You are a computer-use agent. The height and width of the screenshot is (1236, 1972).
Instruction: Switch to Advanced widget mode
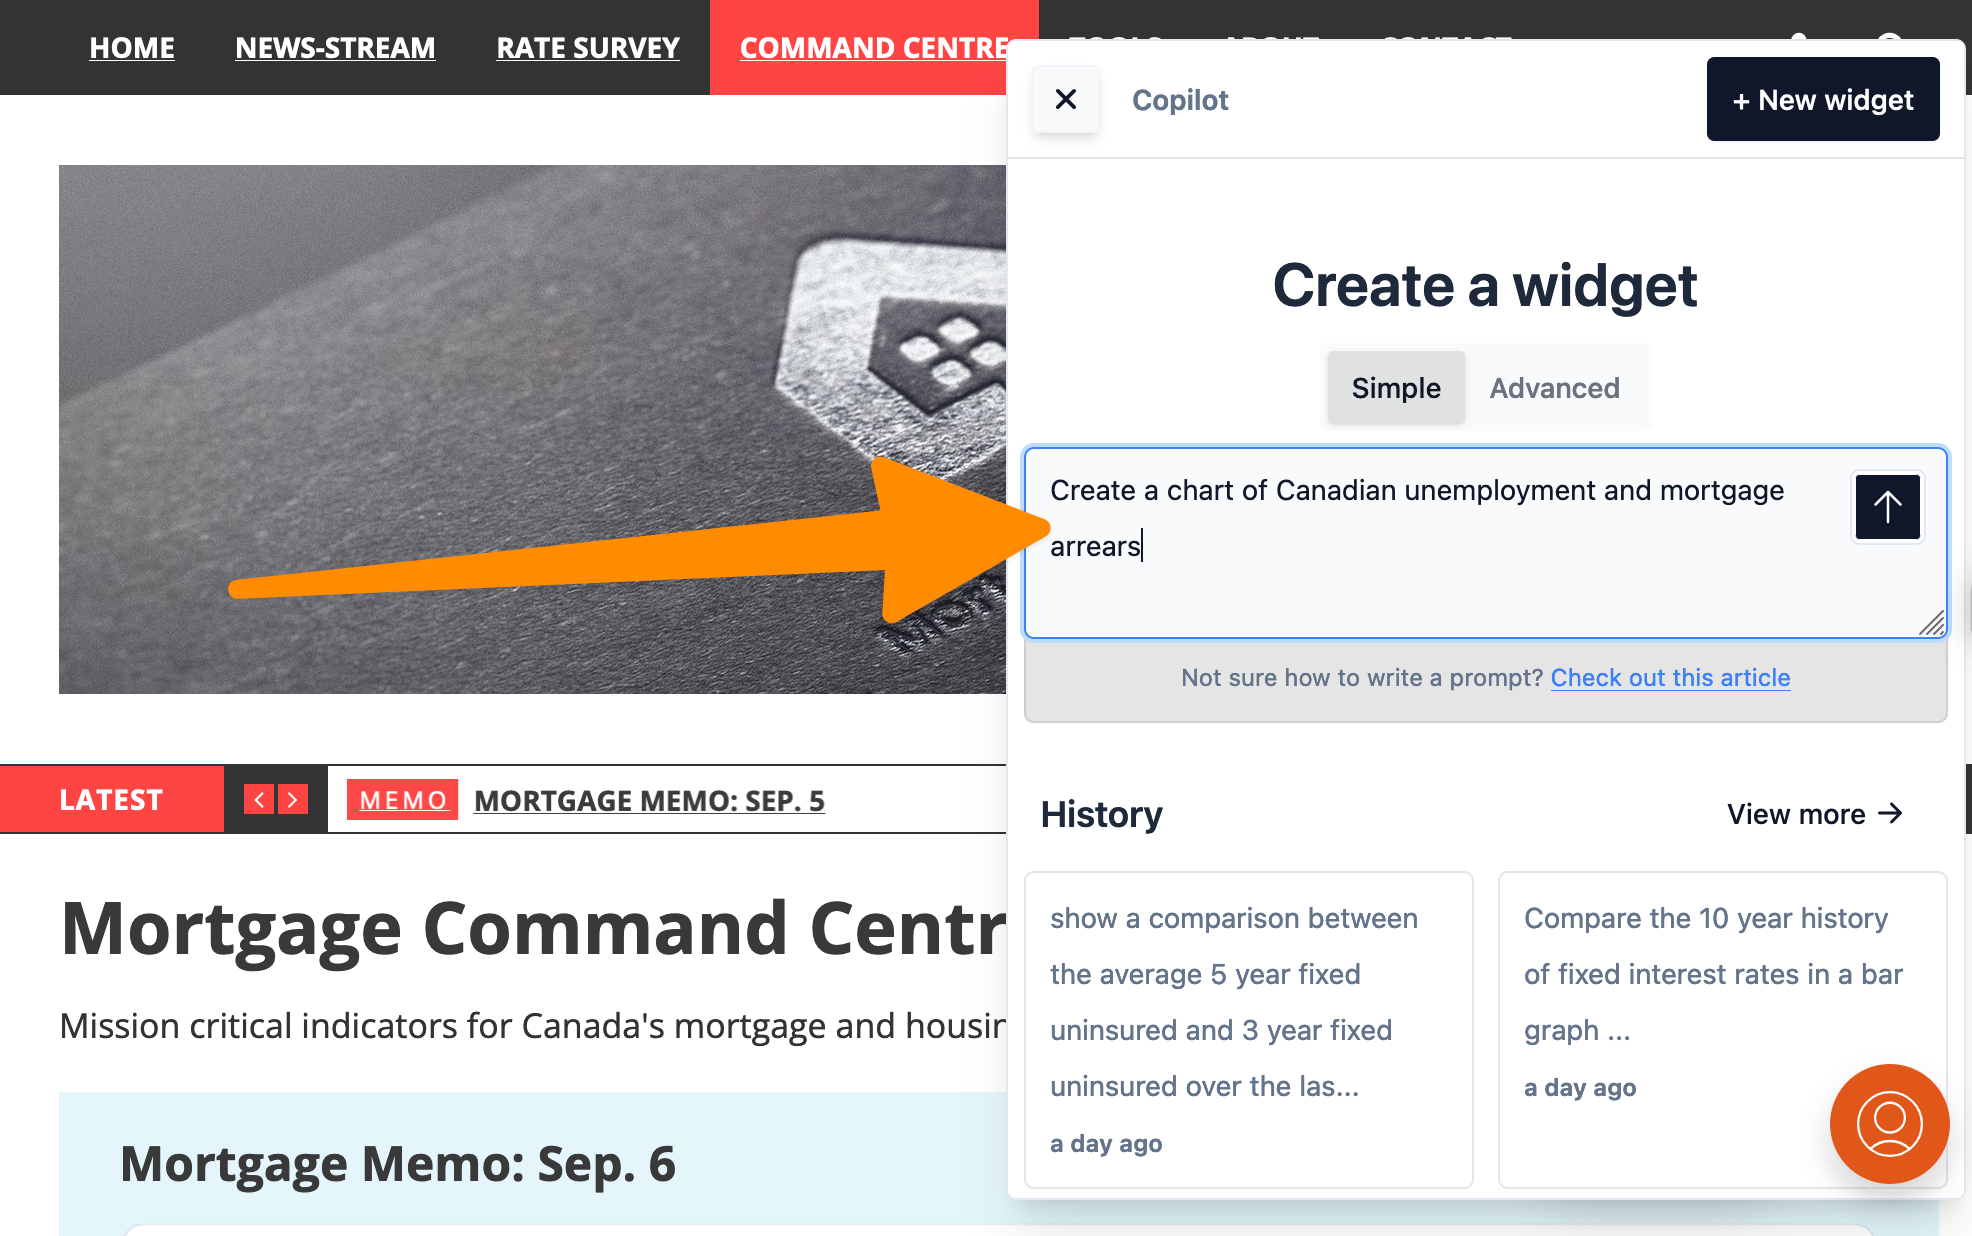point(1554,388)
